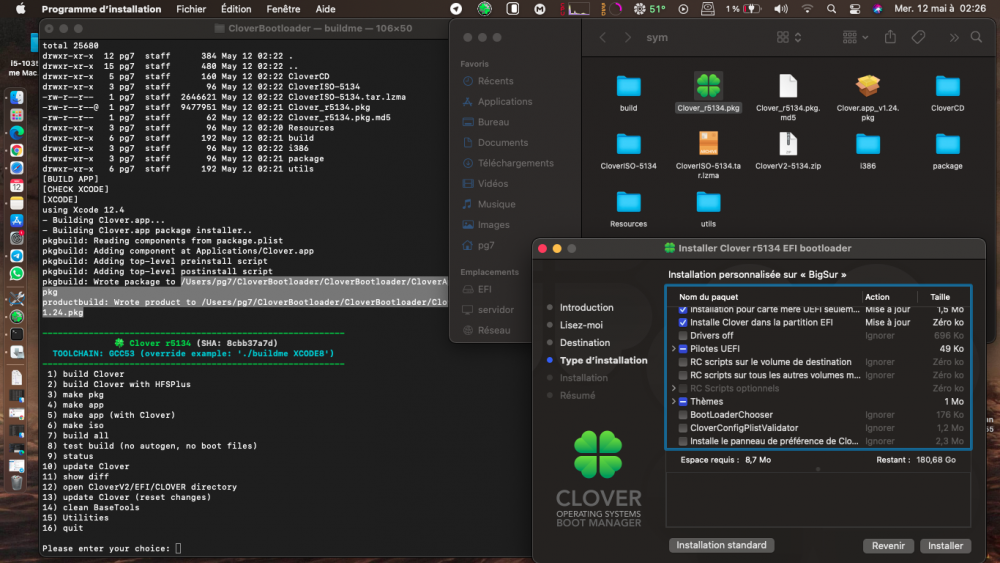Click the 'Installation standard' button

(721, 545)
